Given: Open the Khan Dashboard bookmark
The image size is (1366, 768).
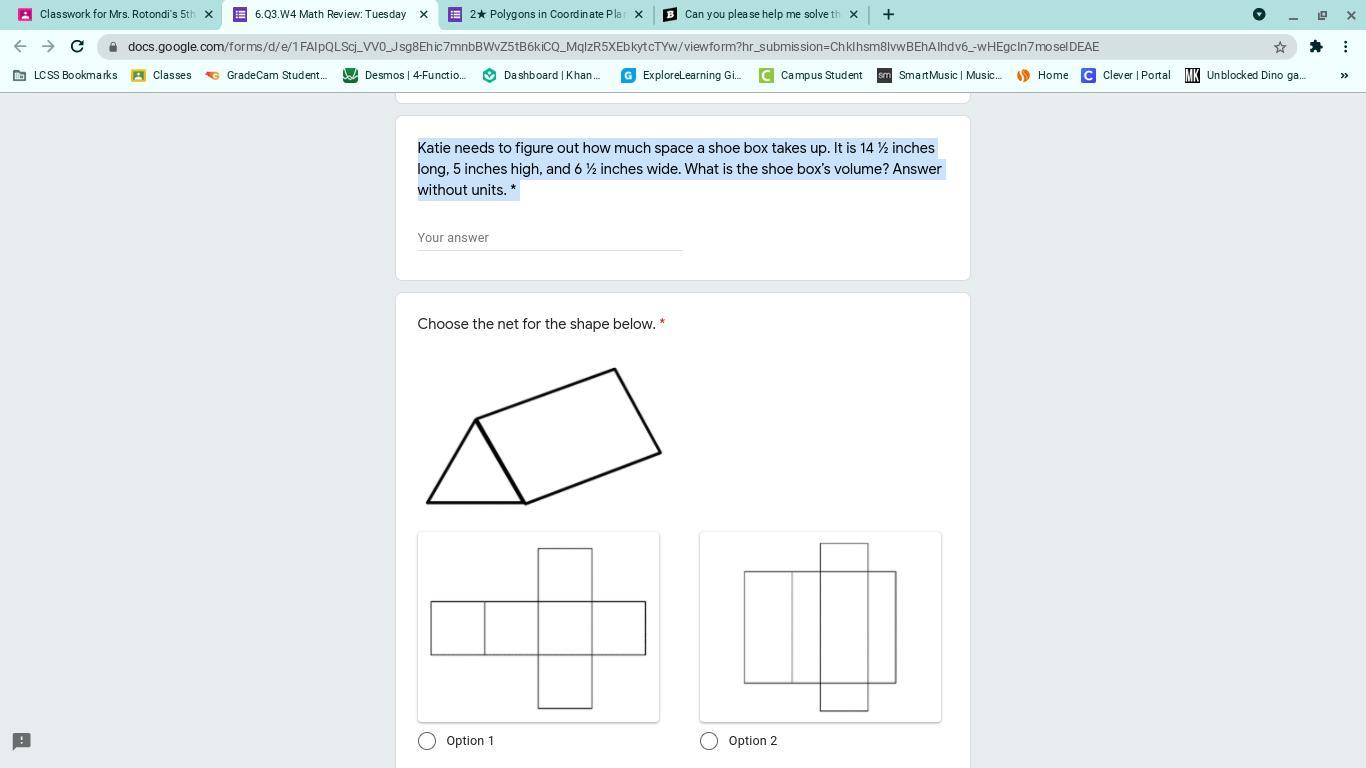Looking at the screenshot, I should pyautogui.click(x=541, y=75).
